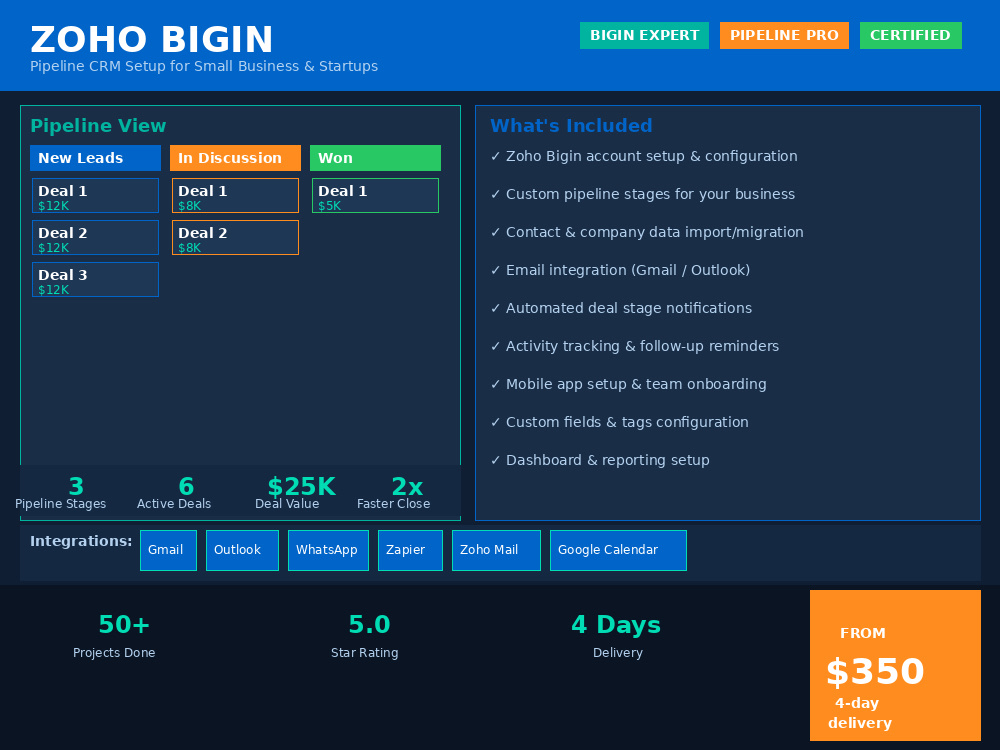Image resolution: width=1000 pixels, height=750 pixels.
Task: Click the ZOHO BIGIN title
Action: tap(152, 40)
